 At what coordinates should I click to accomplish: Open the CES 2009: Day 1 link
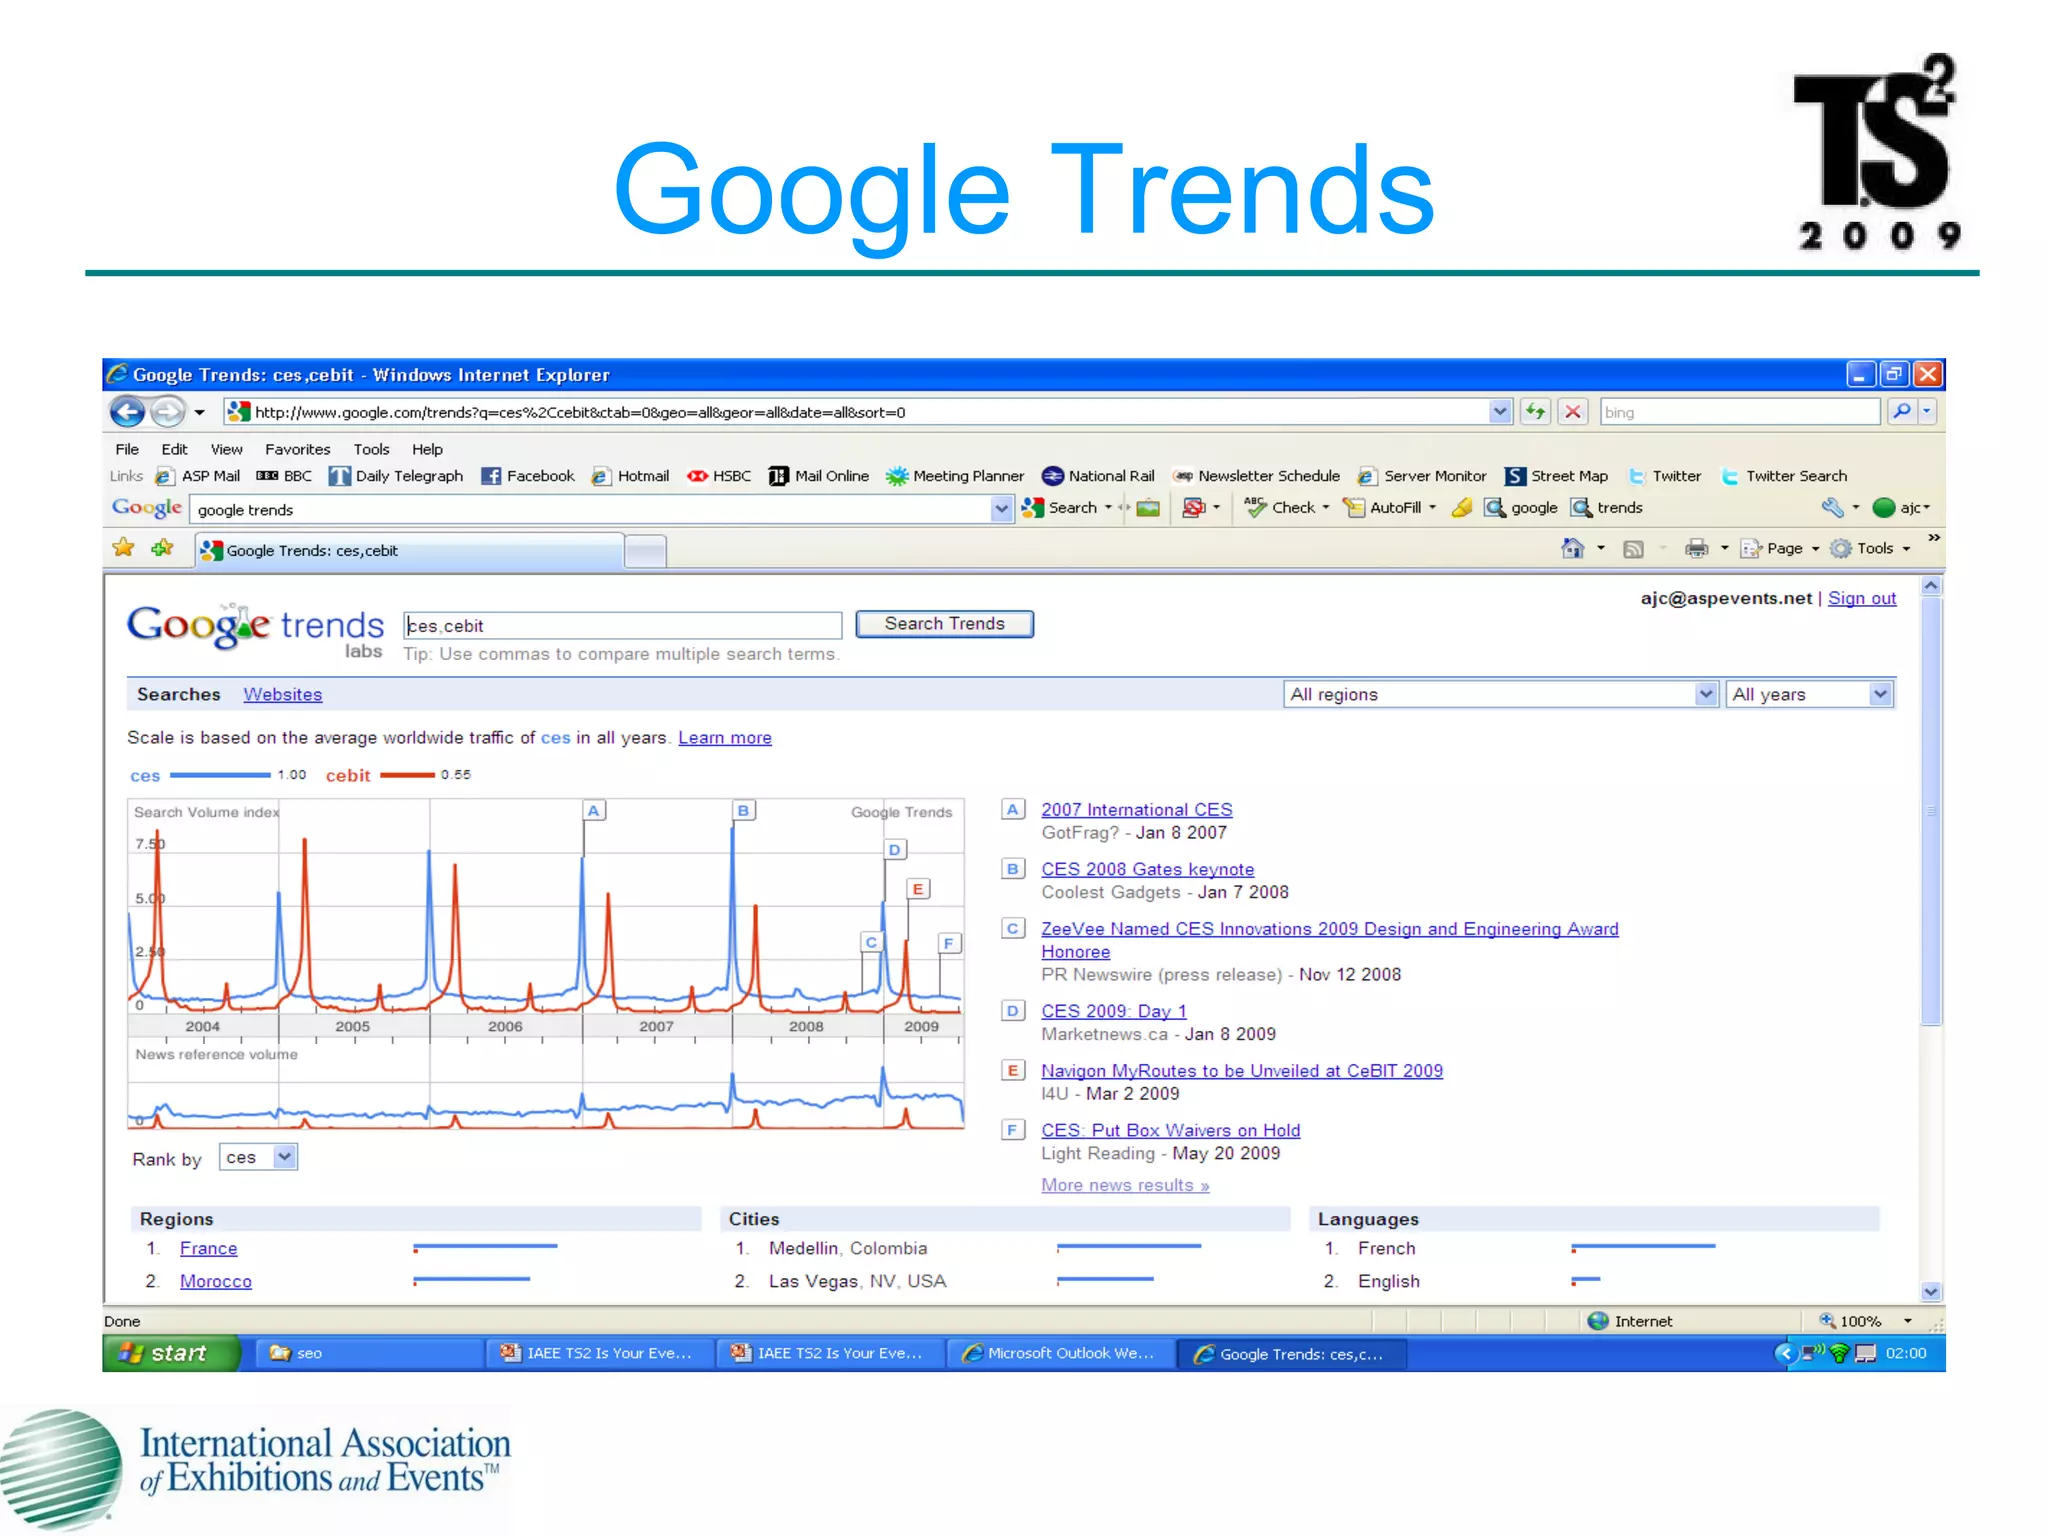click(x=1114, y=1011)
